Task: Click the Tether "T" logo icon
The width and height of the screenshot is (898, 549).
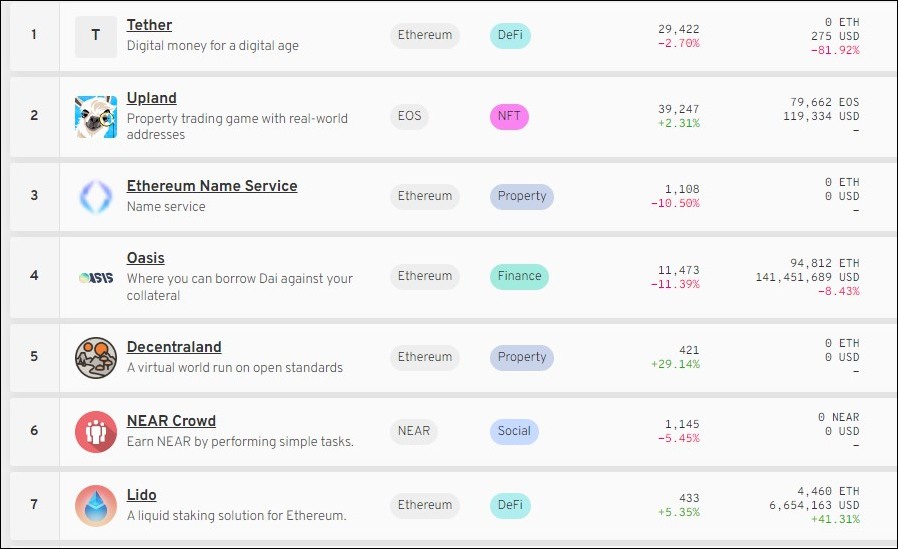Action: (96, 36)
